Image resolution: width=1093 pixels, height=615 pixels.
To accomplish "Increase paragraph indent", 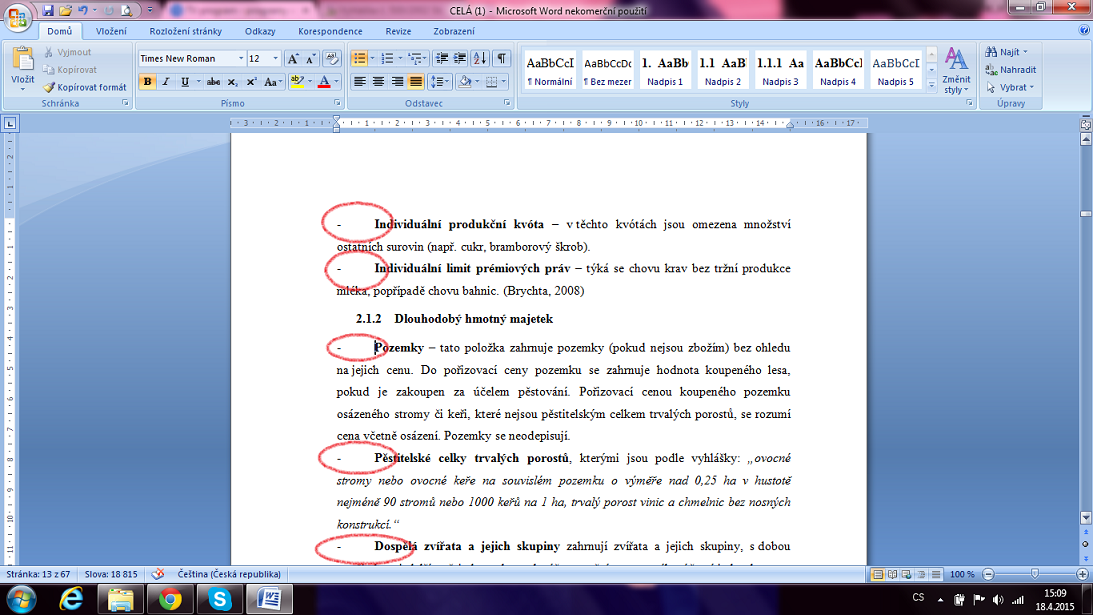I will pos(459,59).
